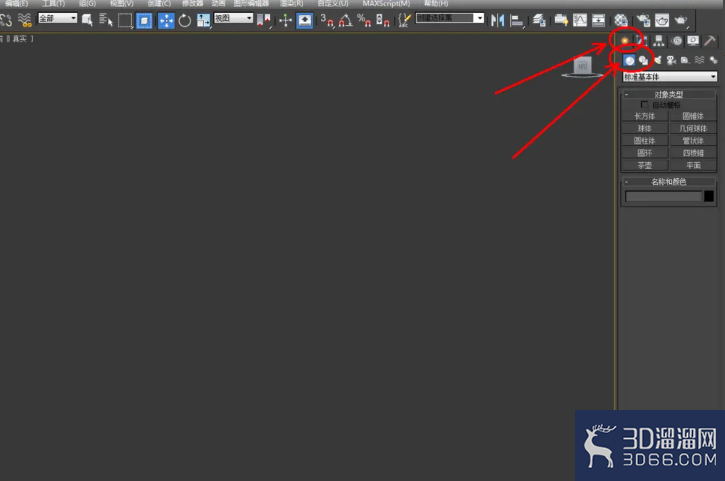Screen dimensions: 725x481
Task: Click the Mirror tool icon
Action: coord(498,20)
